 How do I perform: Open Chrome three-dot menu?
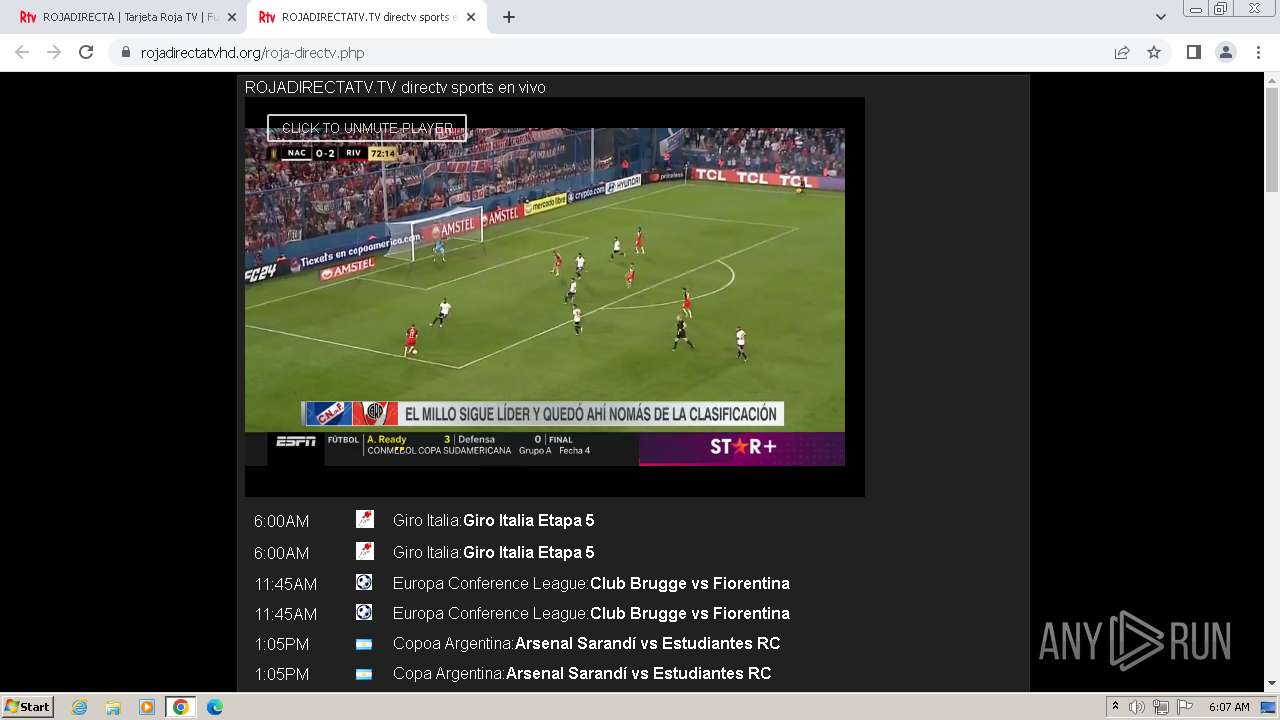[1258, 53]
